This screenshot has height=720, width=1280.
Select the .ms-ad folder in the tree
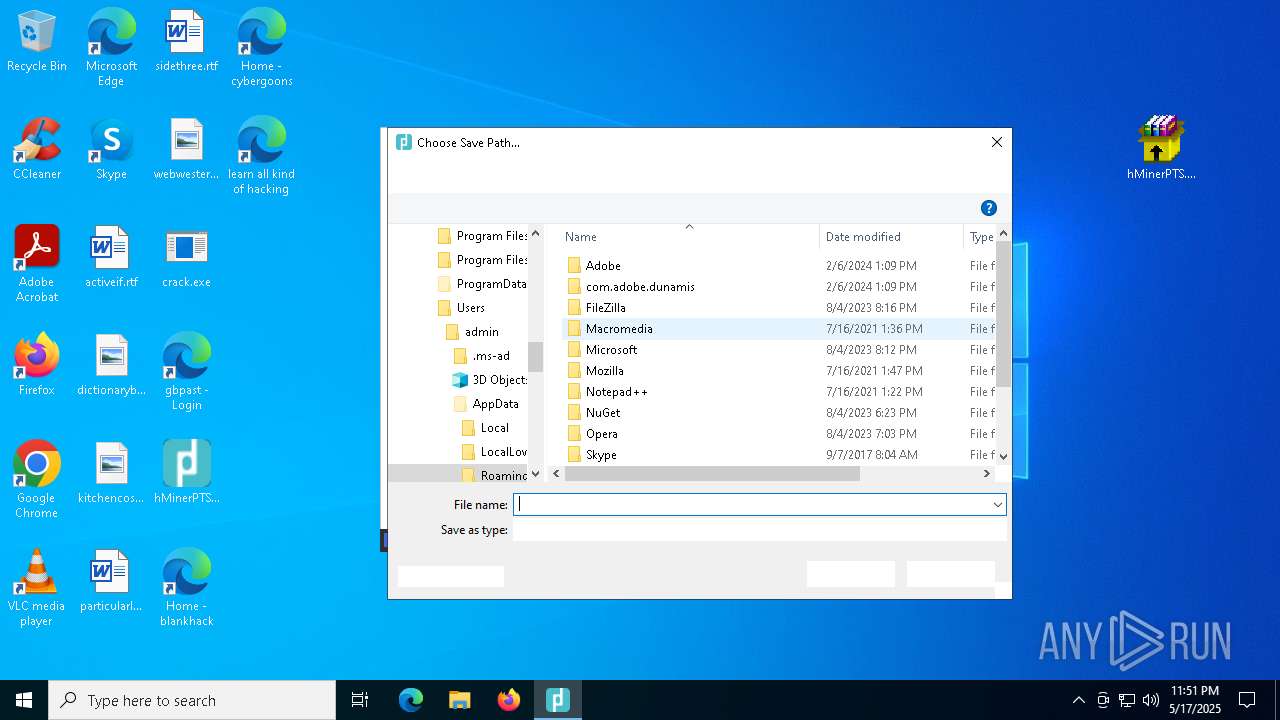click(x=482, y=356)
